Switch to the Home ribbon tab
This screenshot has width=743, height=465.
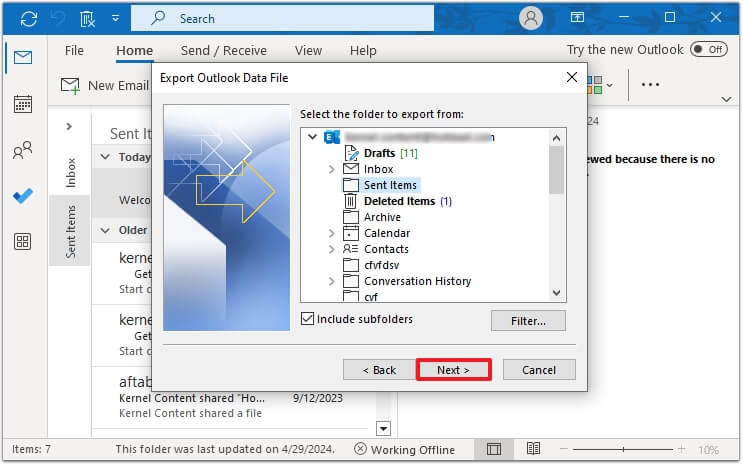(x=135, y=50)
